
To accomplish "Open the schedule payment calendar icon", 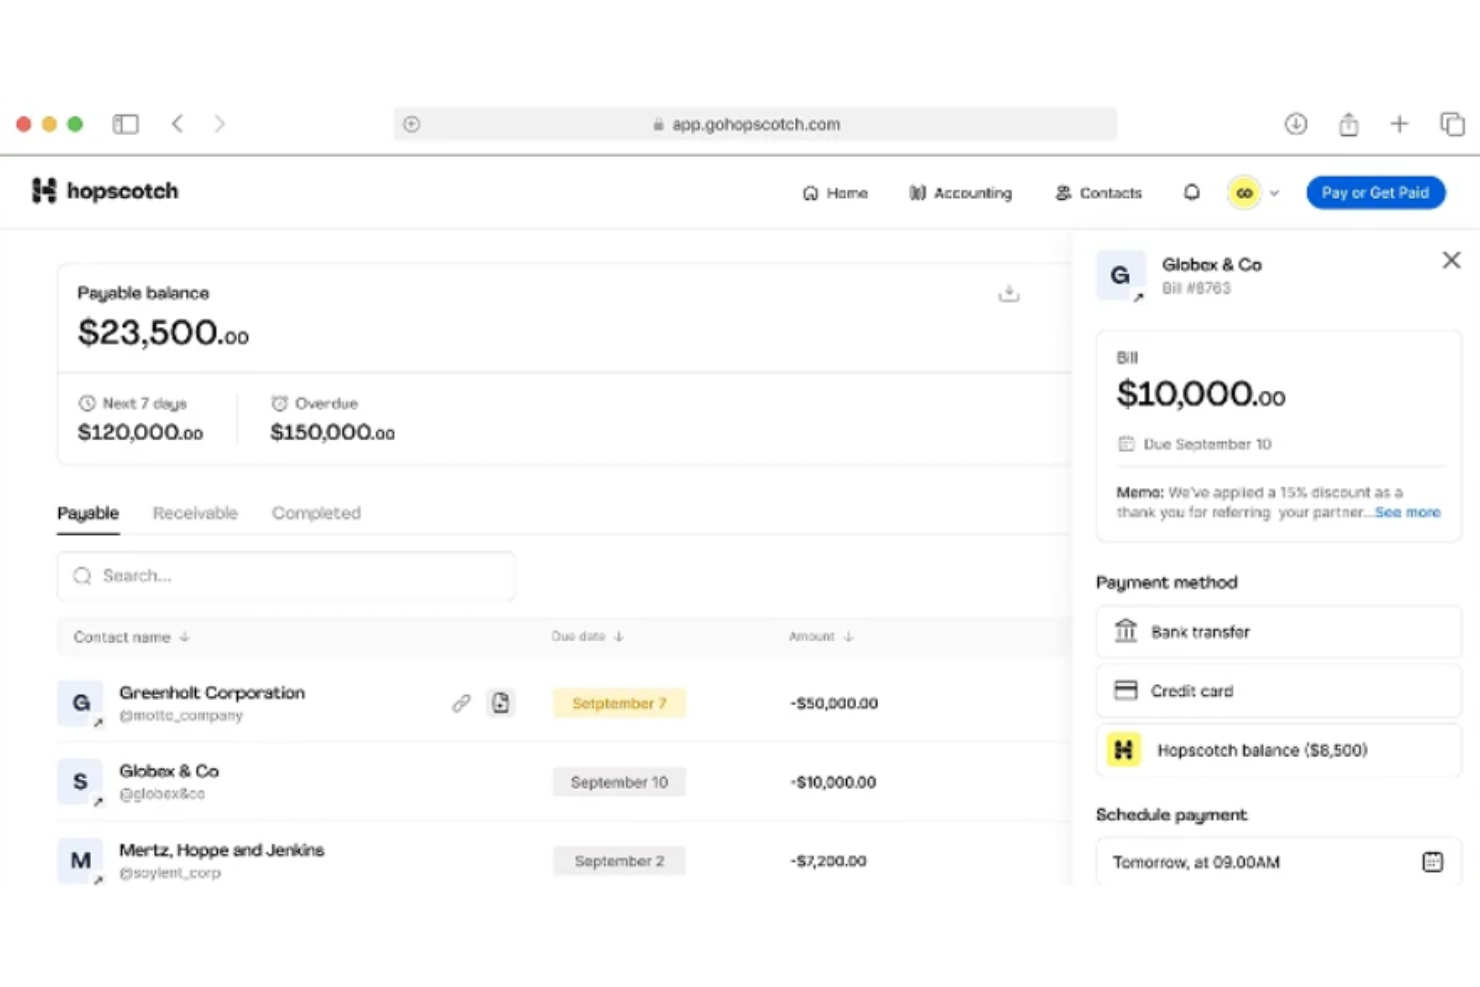I will pos(1432,862).
